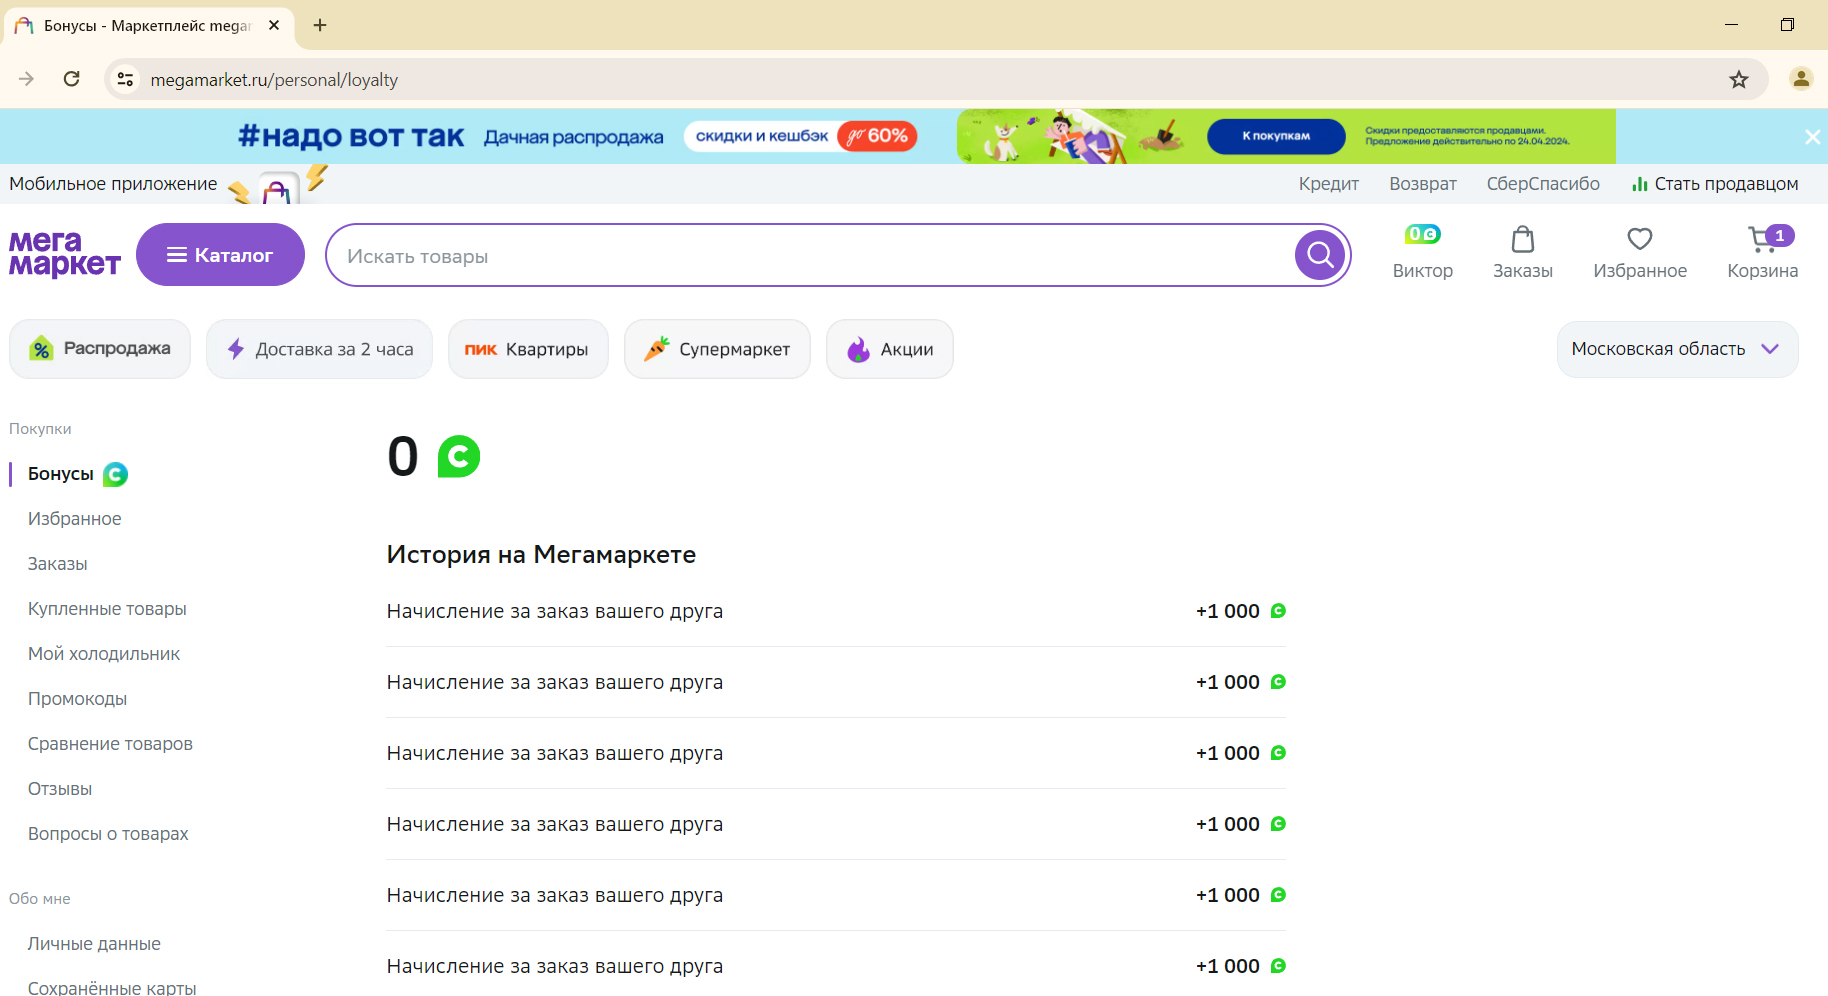This screenshot has width=1828, height=996.
Task: Click the История на Мегамаркете heading
Action: pos(541,555)
